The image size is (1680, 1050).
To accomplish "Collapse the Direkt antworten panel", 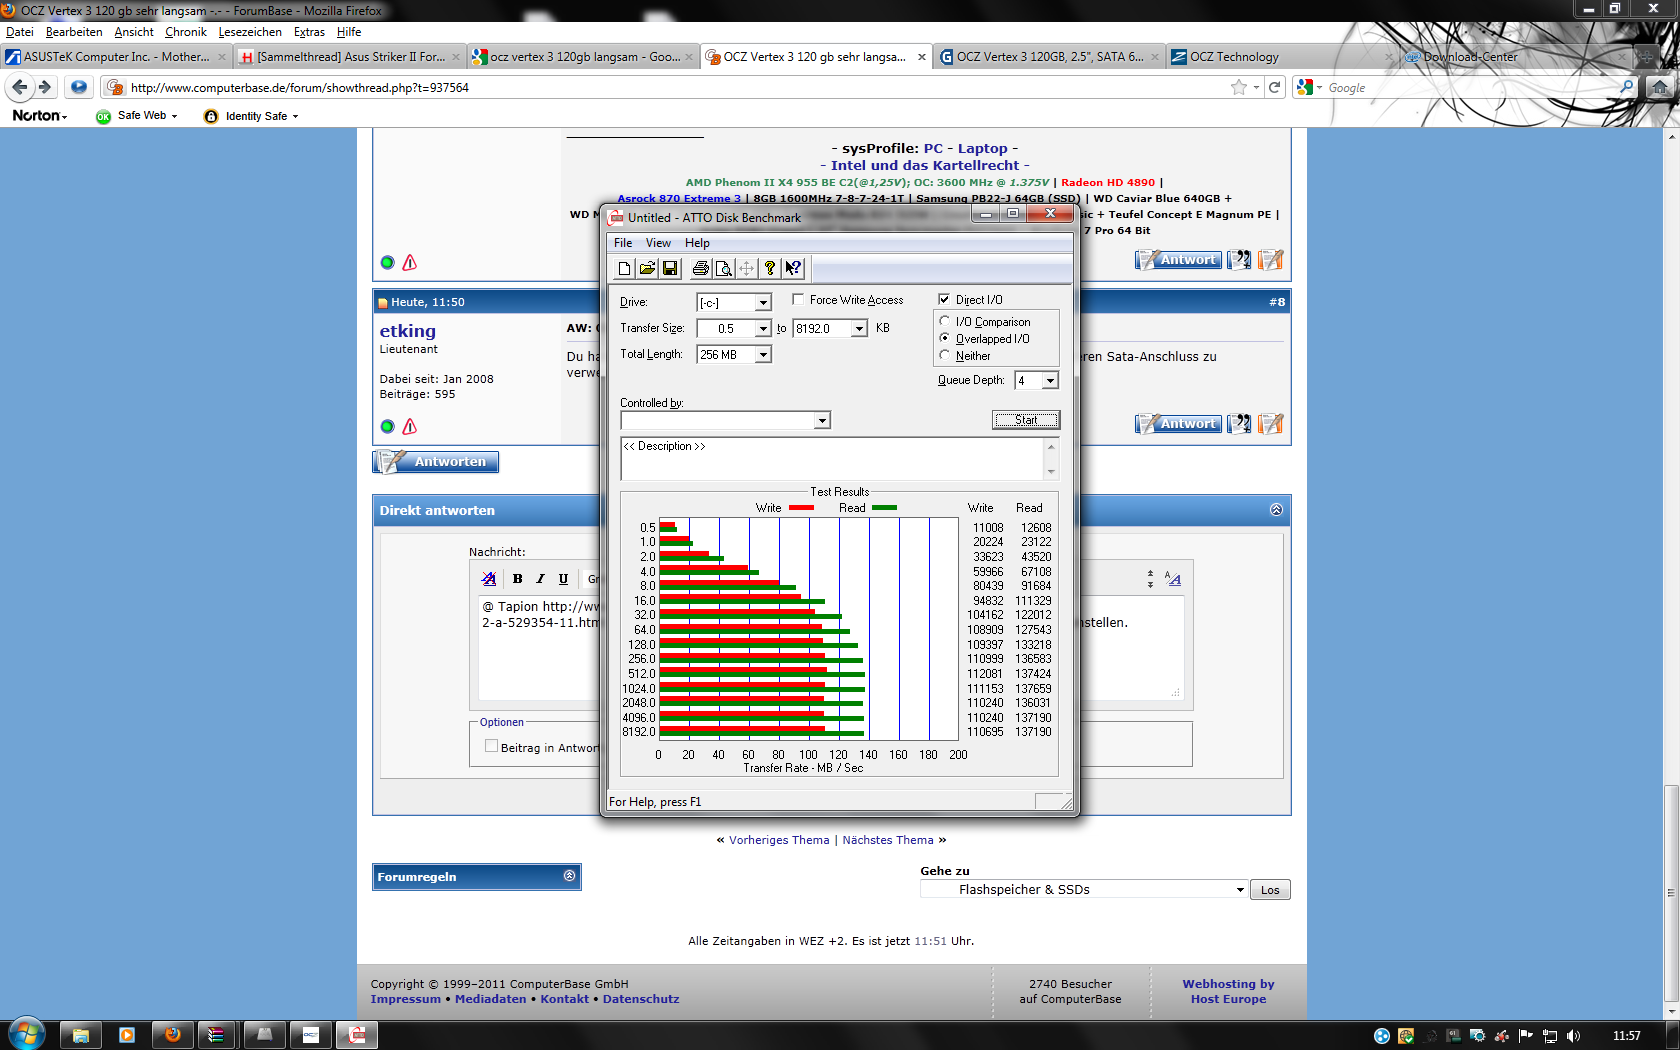I will click(1276, 510).
